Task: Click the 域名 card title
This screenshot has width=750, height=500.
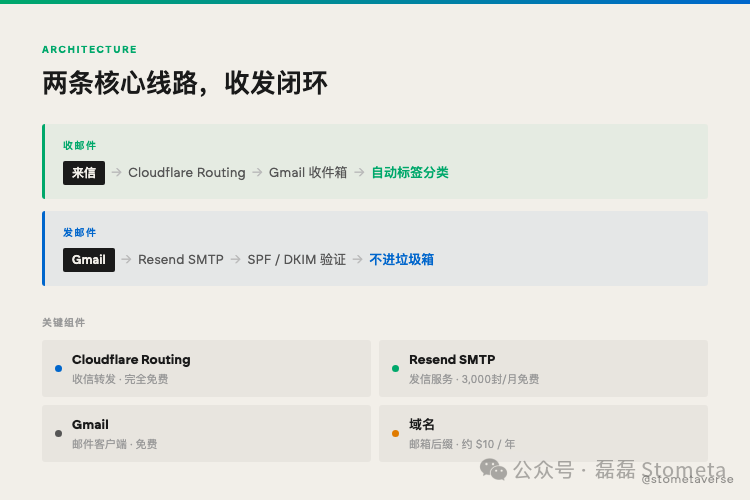Action: (x=422, y=424)
